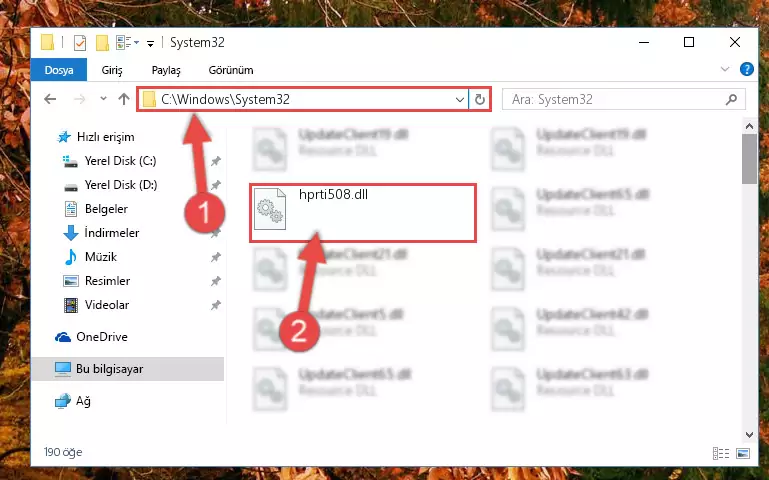Screen dimensions: 769x480
Task: Open Yerel Disk (C:) in sidebar
Action: tap(120, 161)
